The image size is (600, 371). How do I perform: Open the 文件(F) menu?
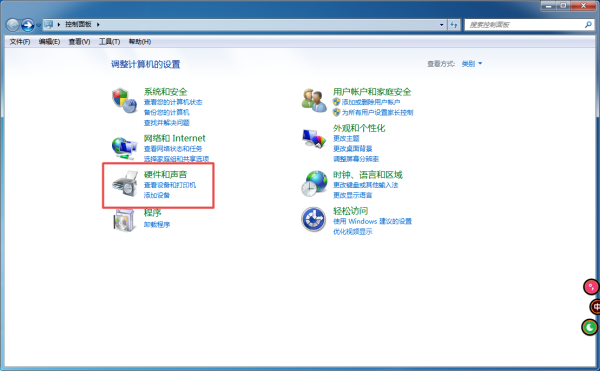pos(20,41)
